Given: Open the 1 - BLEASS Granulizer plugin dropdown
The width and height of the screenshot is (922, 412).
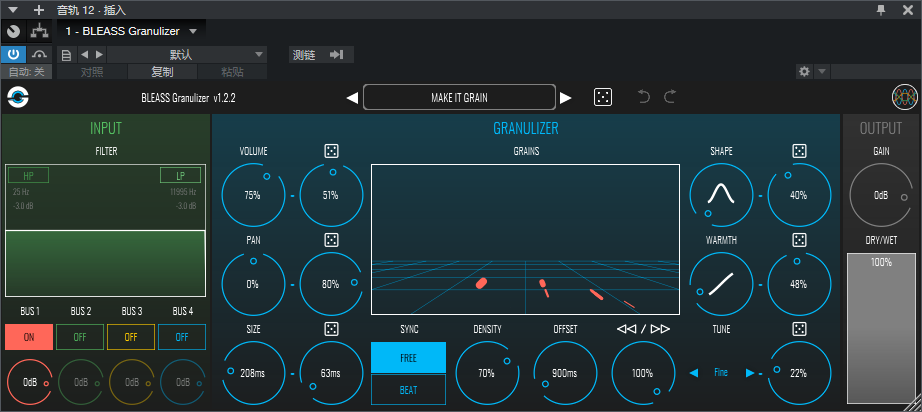Looking at the screenshot, I should [x=131, y=31].
